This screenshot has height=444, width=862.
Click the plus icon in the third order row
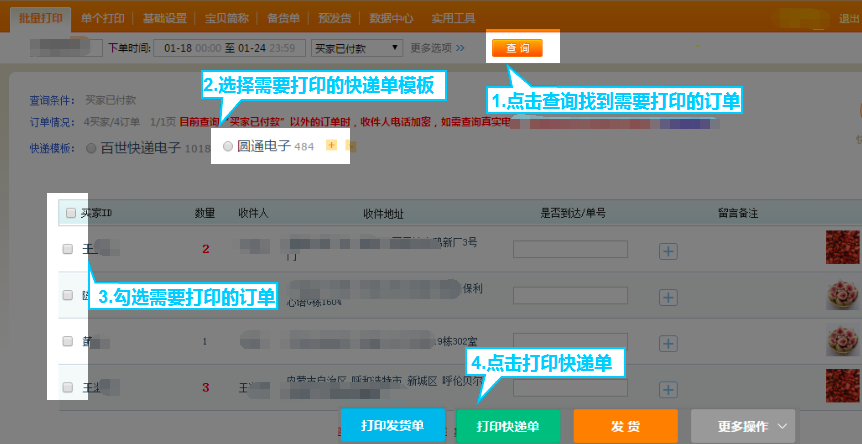click(668, 341)
